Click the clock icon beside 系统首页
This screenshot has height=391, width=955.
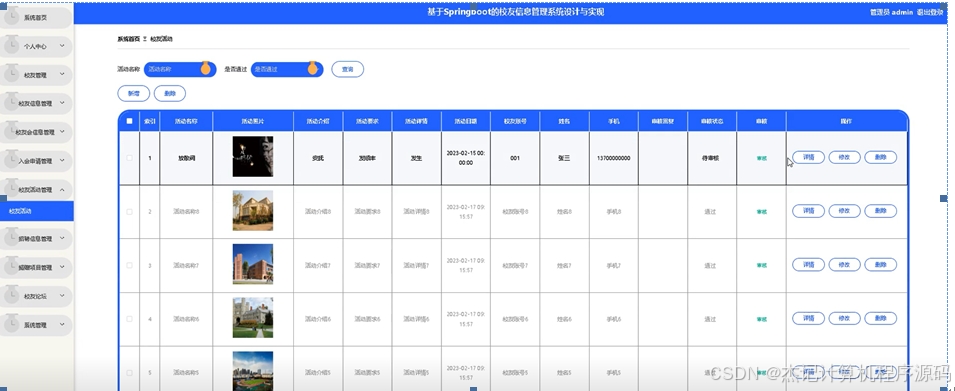coord(11,17)
